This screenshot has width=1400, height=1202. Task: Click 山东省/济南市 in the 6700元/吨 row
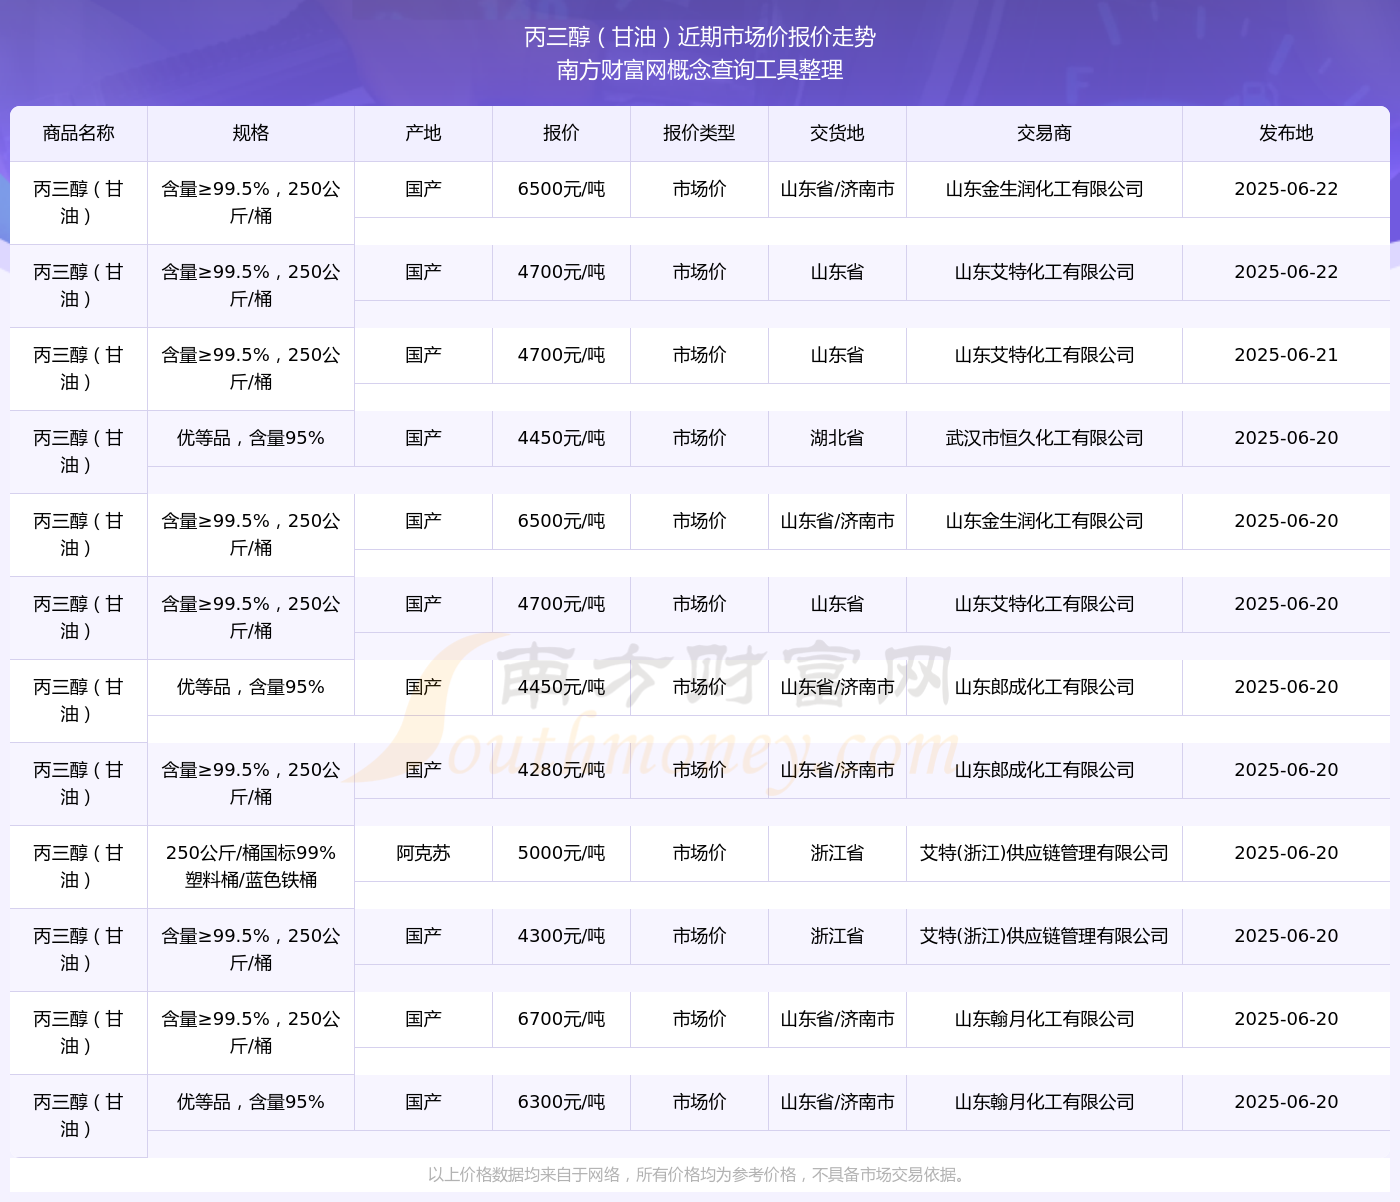837,1019
